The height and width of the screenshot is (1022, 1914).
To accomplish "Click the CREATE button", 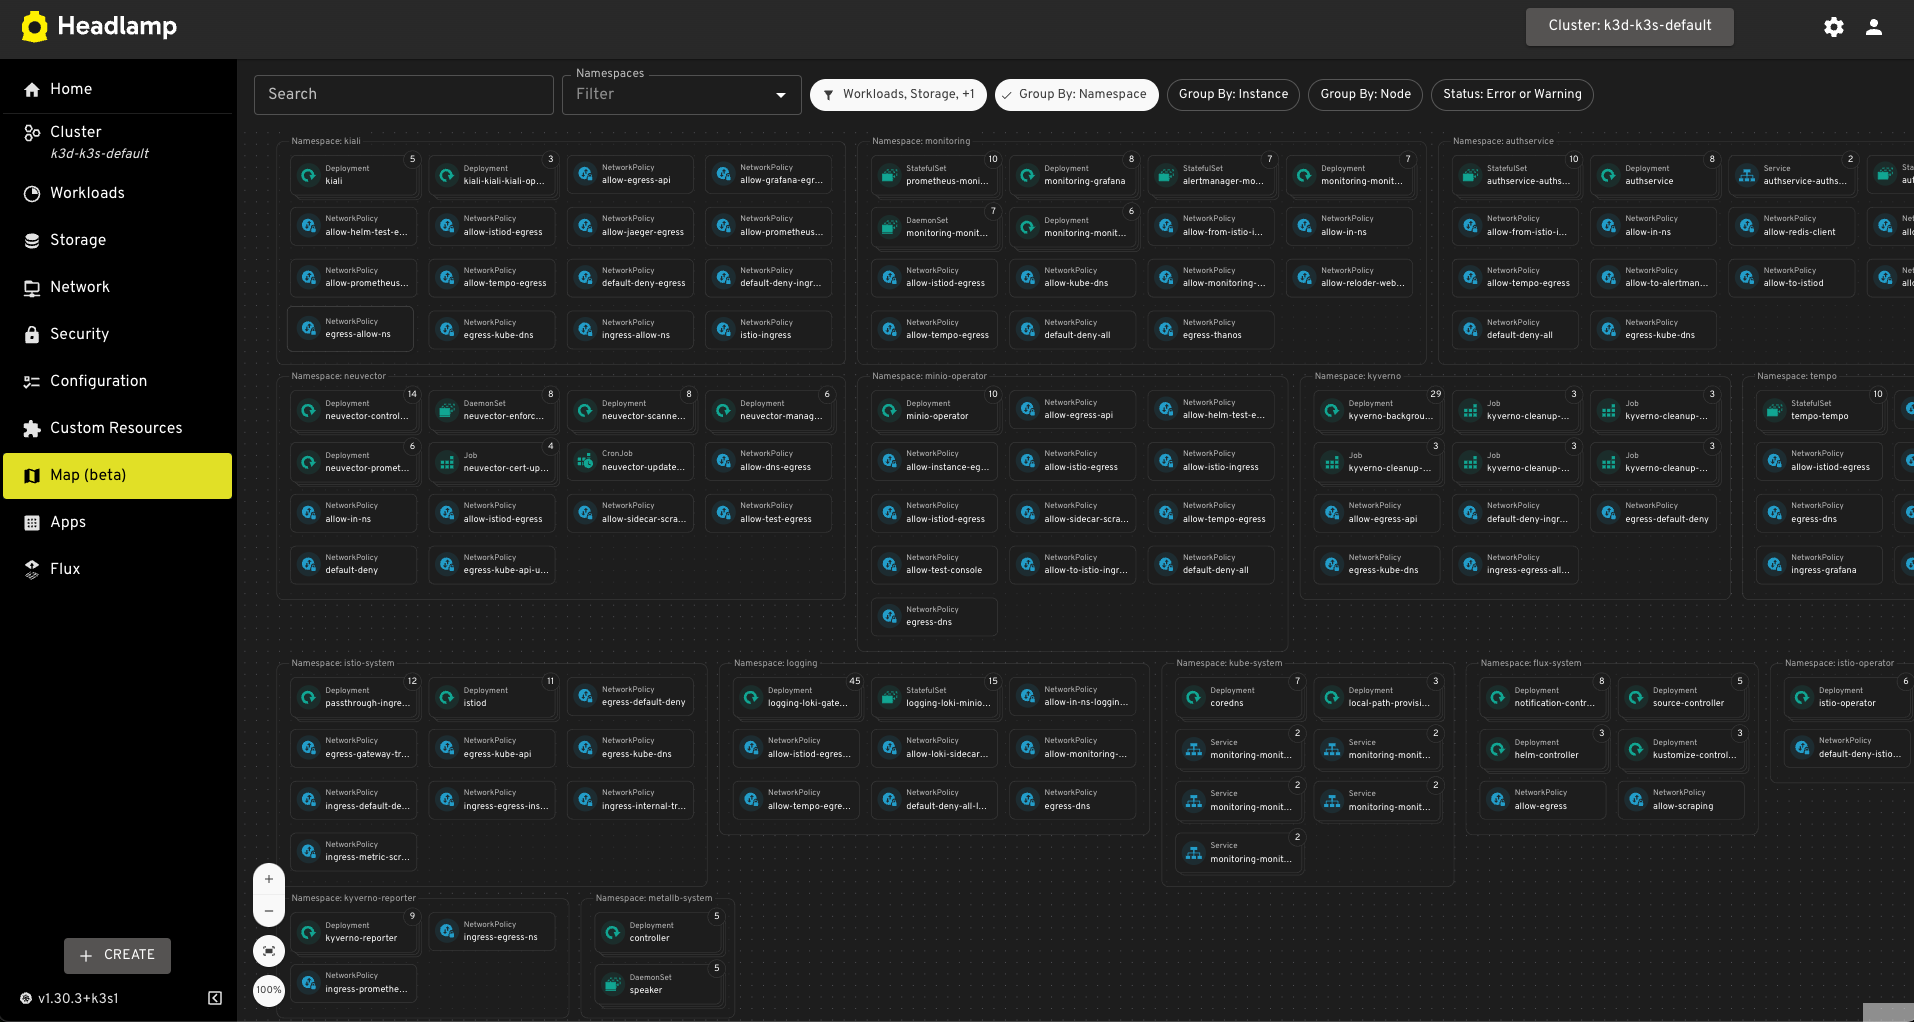I will 117,956.
